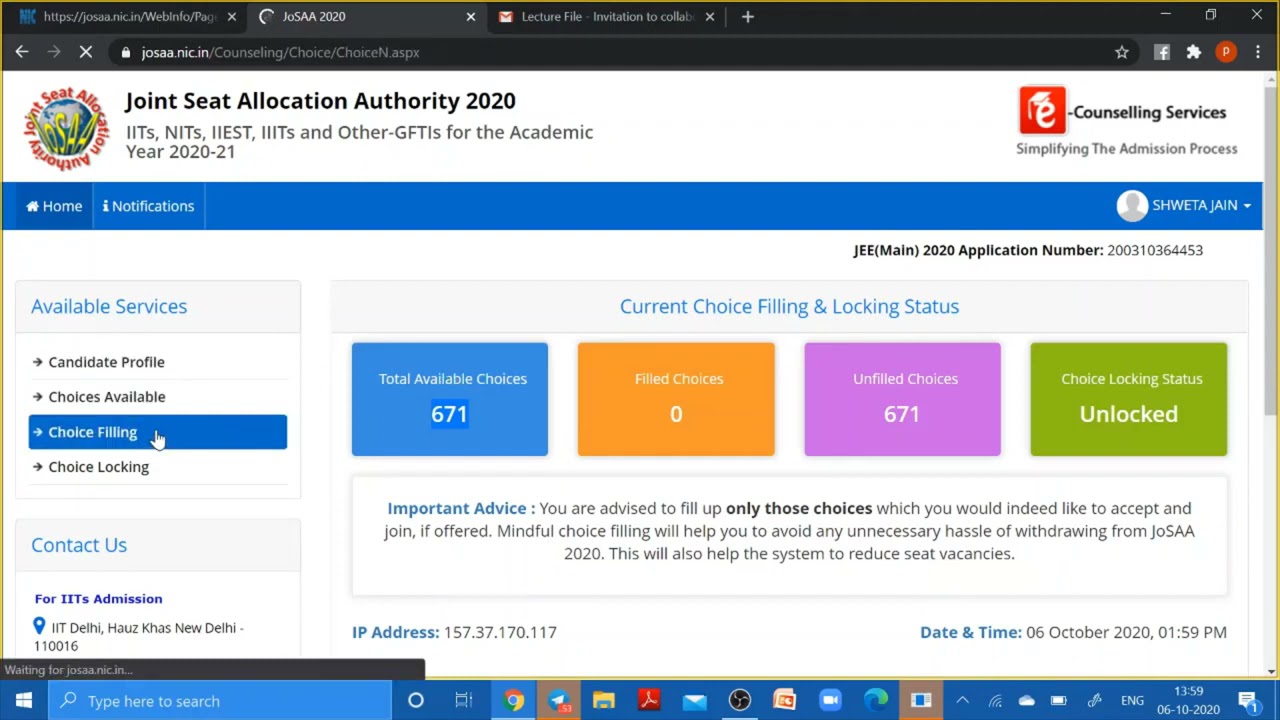Open the Chrome extensions puzzle icon
The width and height of the screenshot is (1280, 720).
[1193, 52]
